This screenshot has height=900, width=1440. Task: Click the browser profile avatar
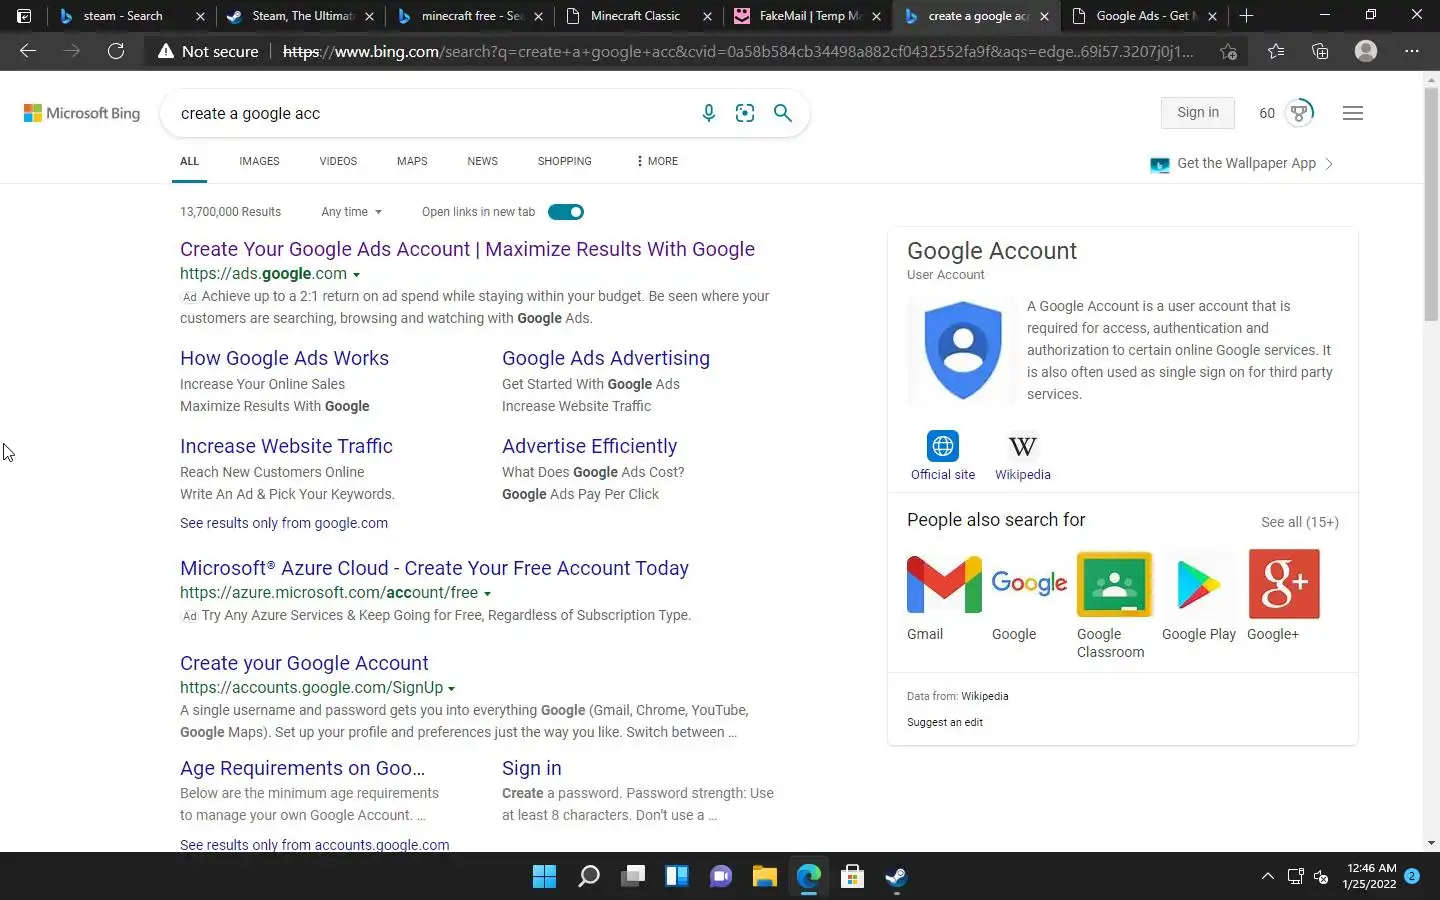[x=1366, y=51]
